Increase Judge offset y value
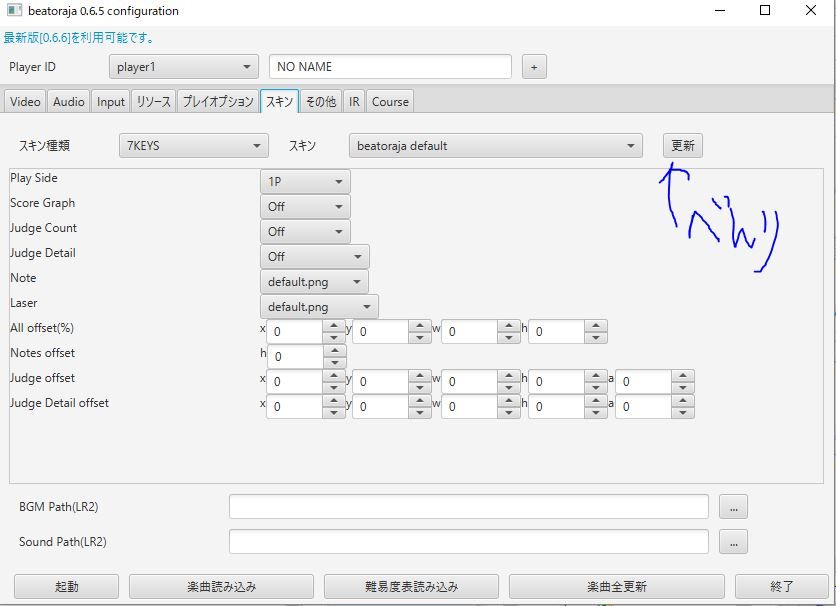The image size is (836, 606). [x=420, y=376]
